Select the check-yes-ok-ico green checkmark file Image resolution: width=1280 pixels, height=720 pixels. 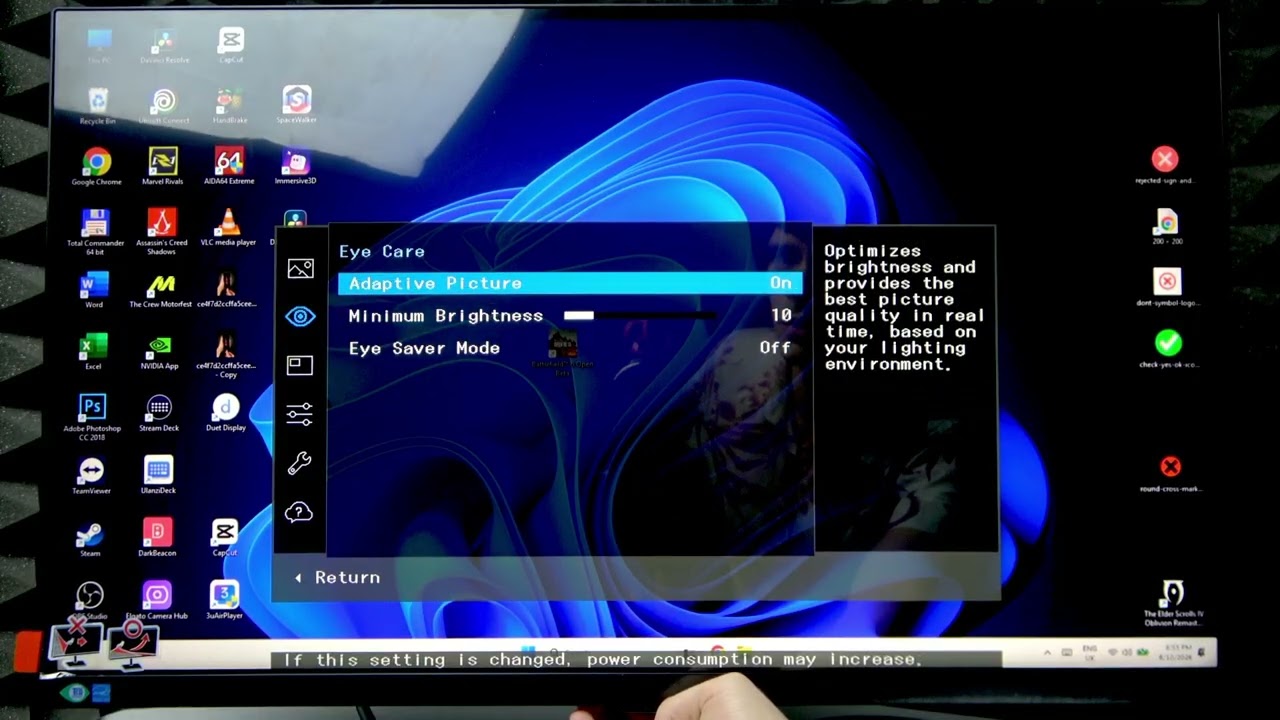(x=1168, y=350)
